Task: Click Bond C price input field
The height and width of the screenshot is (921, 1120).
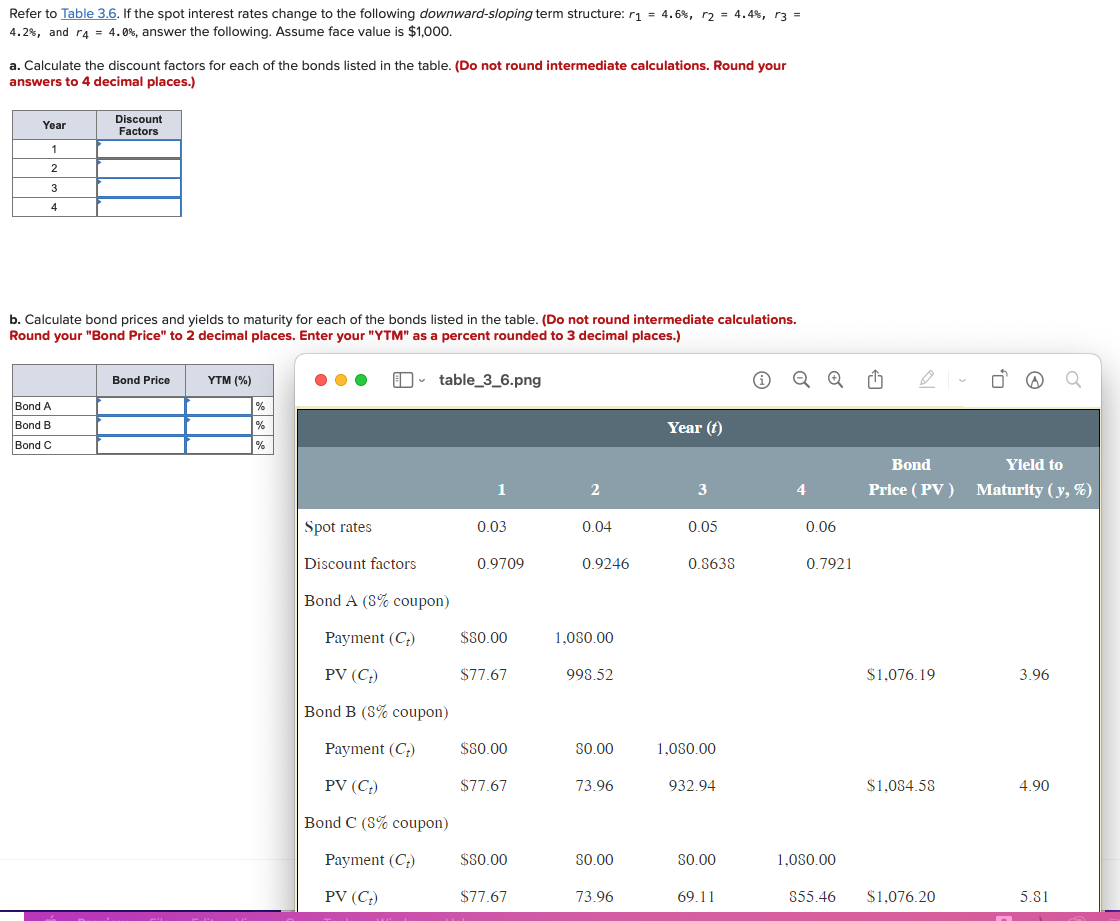Action: (x=141, y=444)
